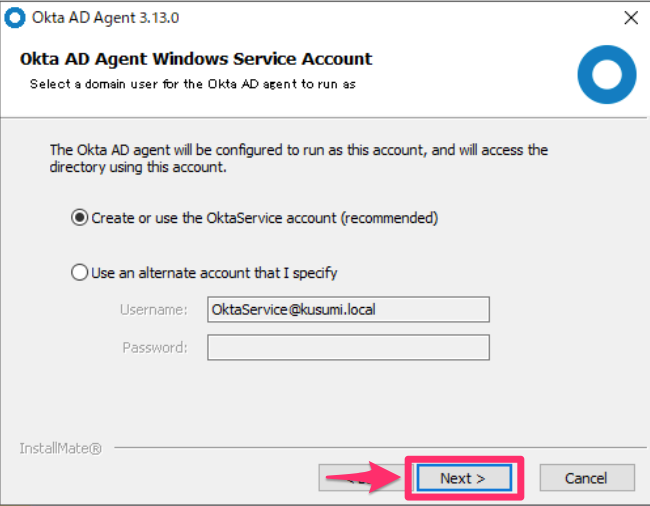Click the Okta icon in the title bar
Screen dimensions: 650x506
pos(17,17)
